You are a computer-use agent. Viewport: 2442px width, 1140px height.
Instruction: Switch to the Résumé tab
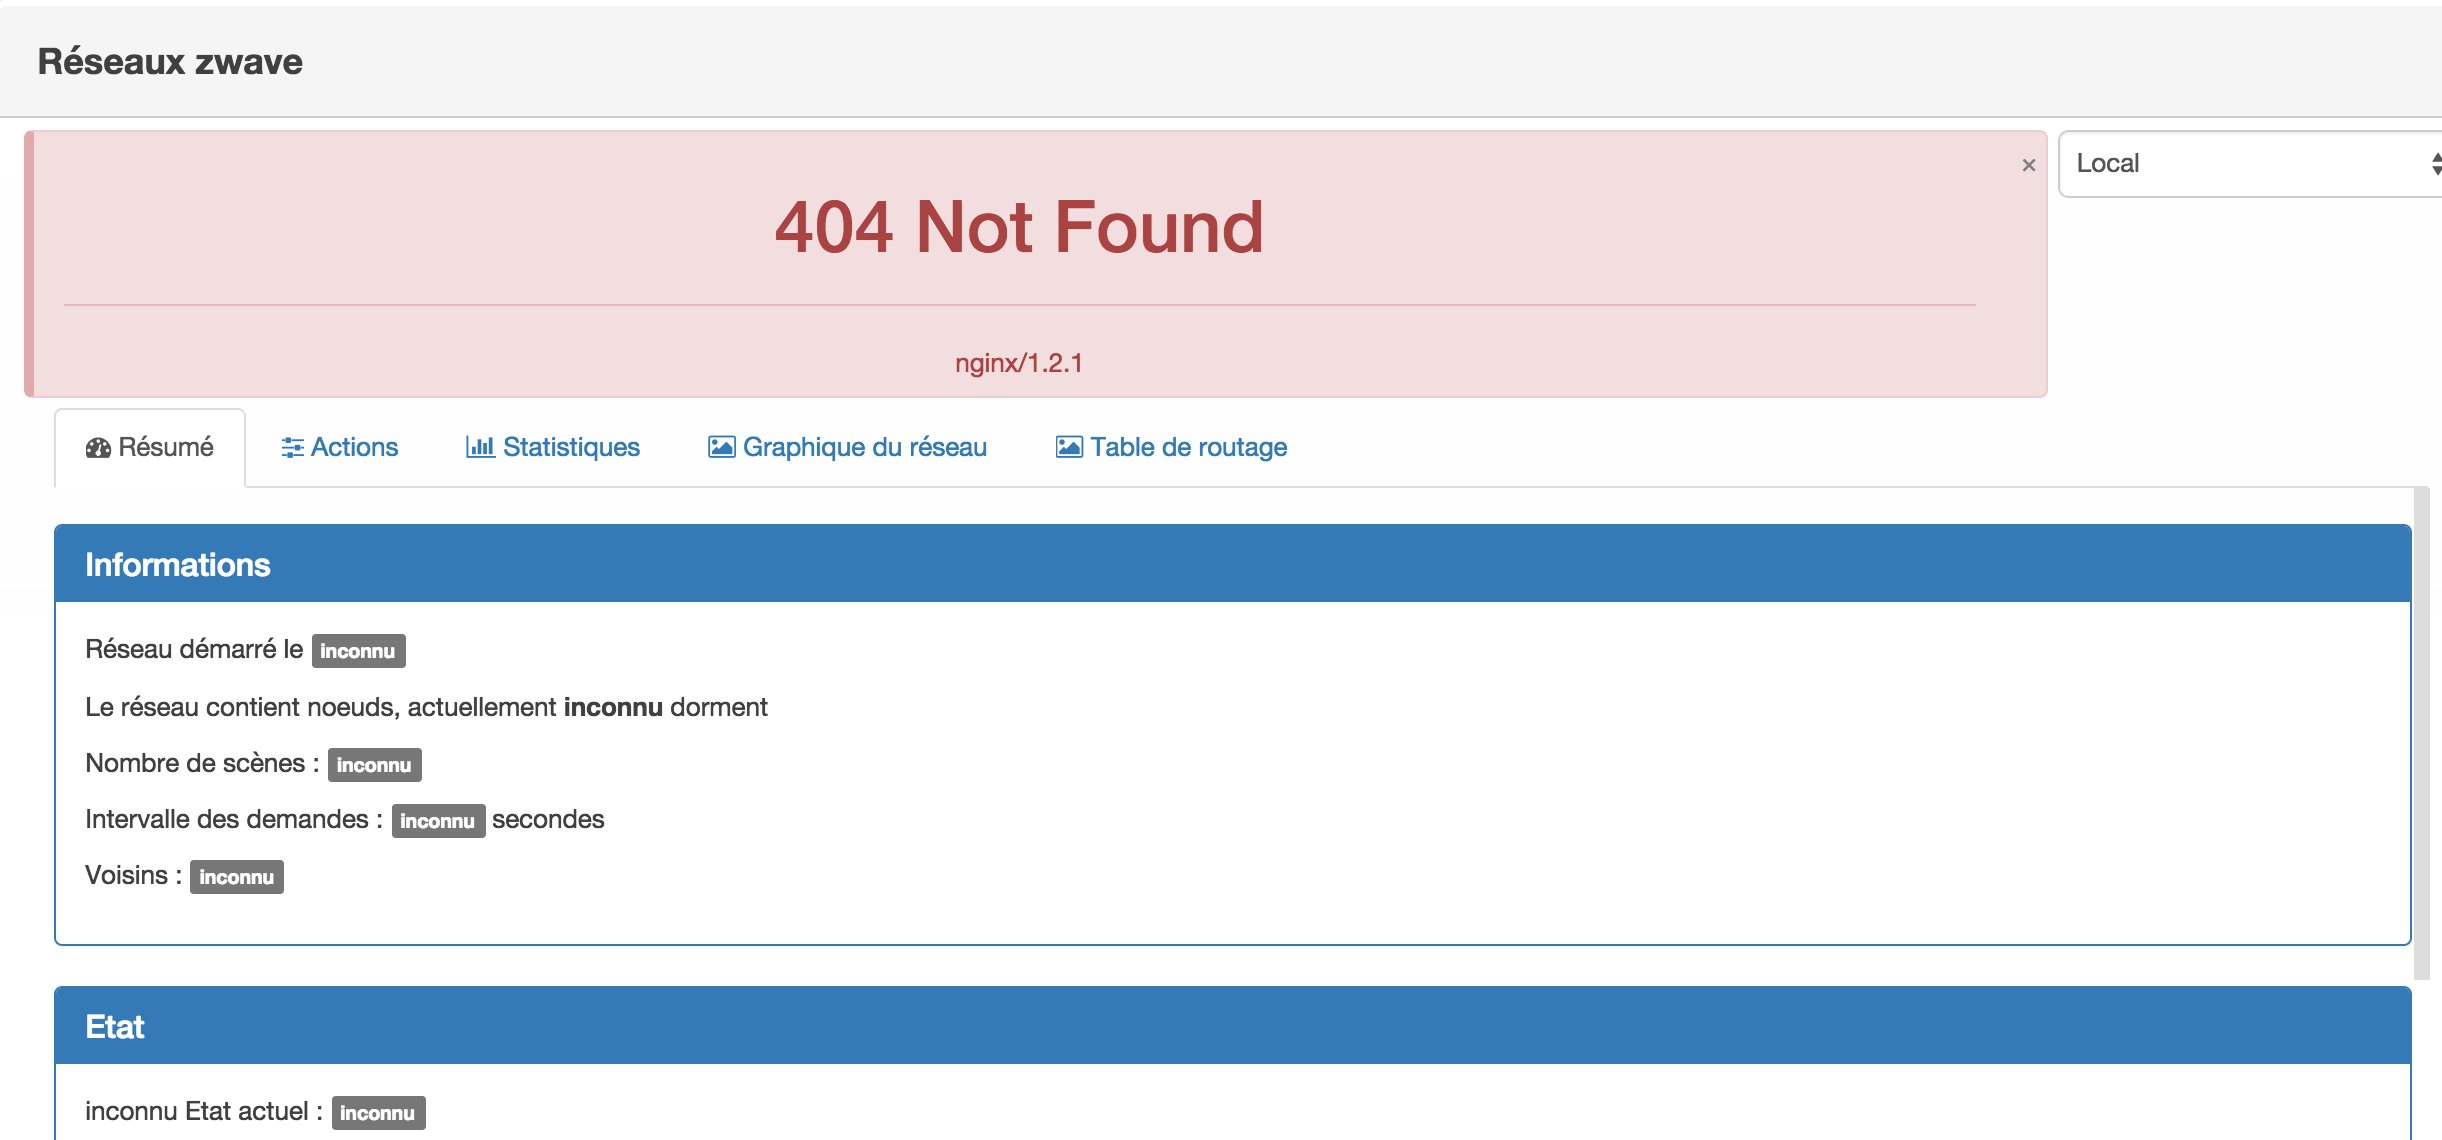click(x=150, y=447)
